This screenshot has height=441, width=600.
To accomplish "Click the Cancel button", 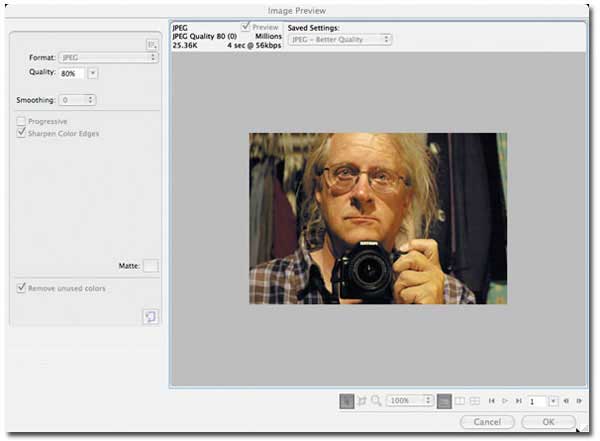I will coord(487,422).
